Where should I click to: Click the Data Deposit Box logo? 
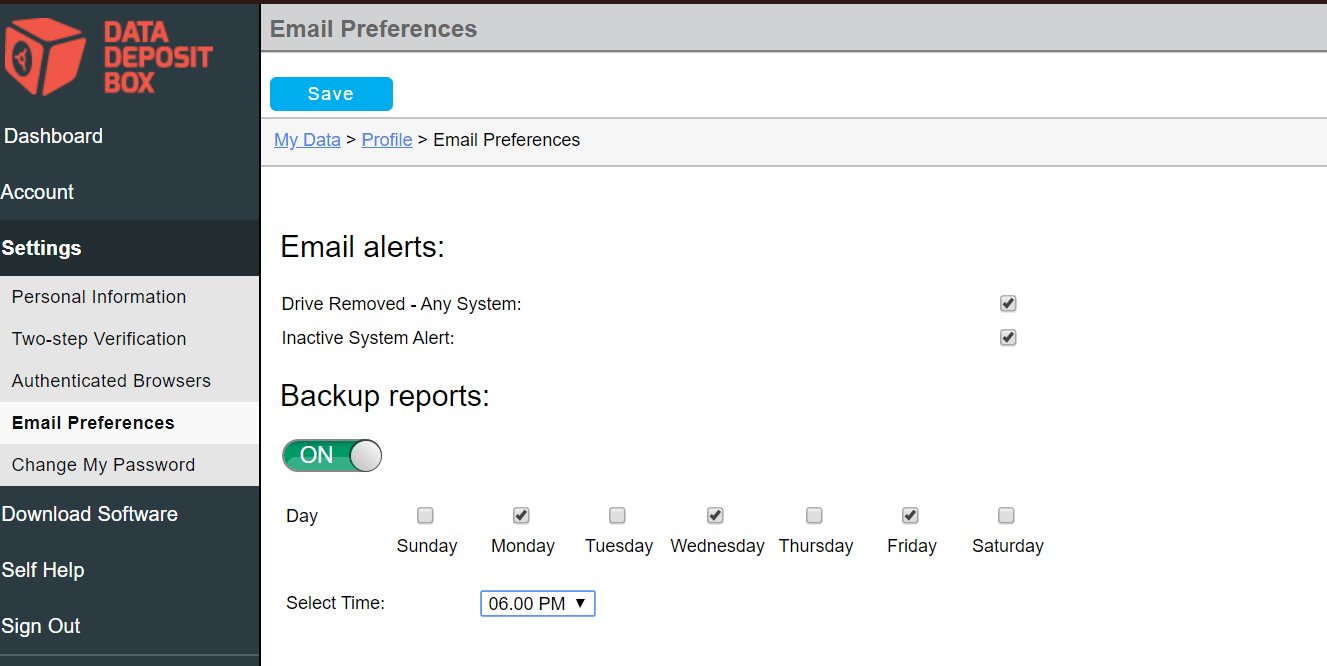point(110,55)
